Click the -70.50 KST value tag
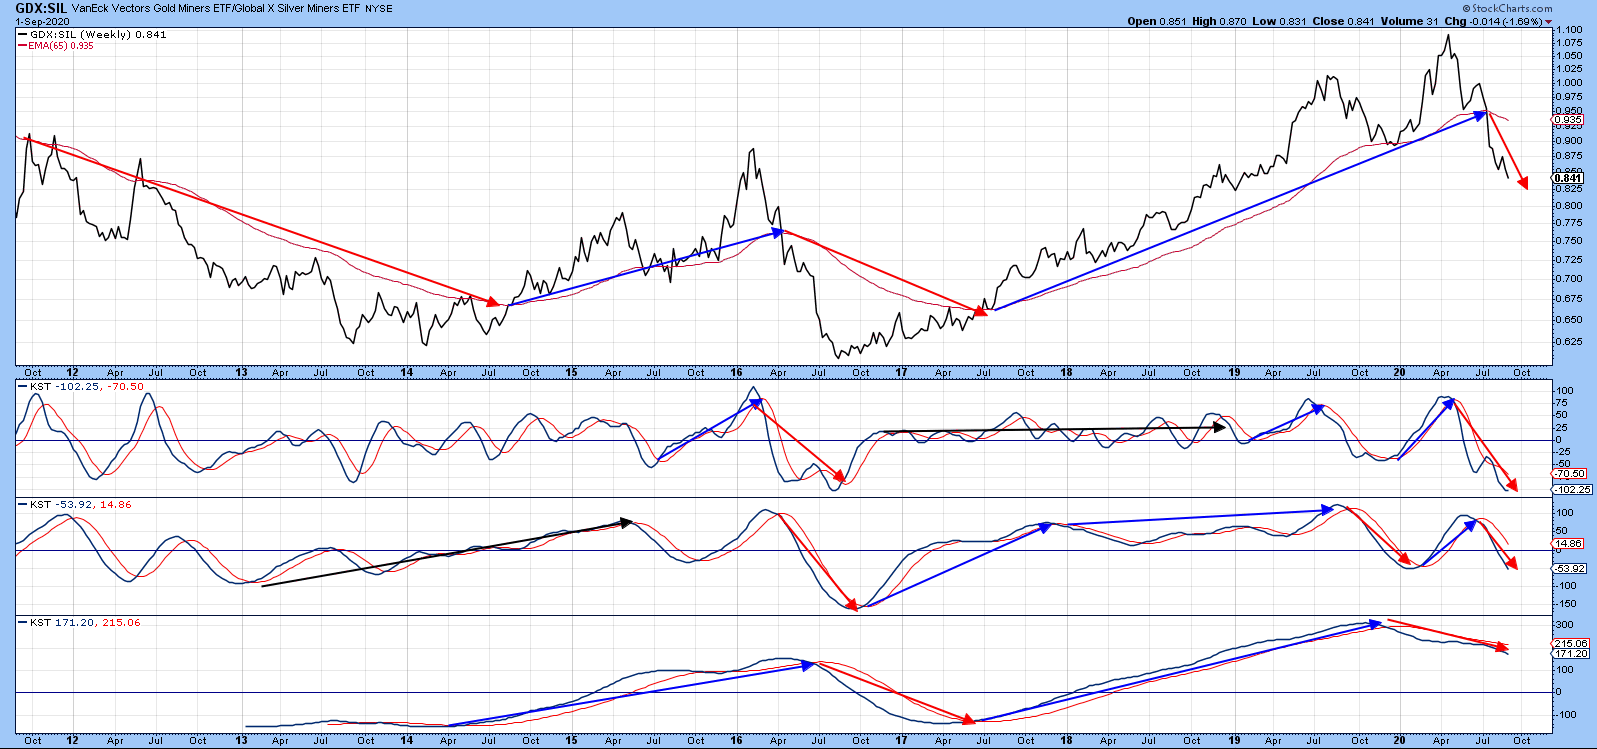 (x=1569, y=474)
